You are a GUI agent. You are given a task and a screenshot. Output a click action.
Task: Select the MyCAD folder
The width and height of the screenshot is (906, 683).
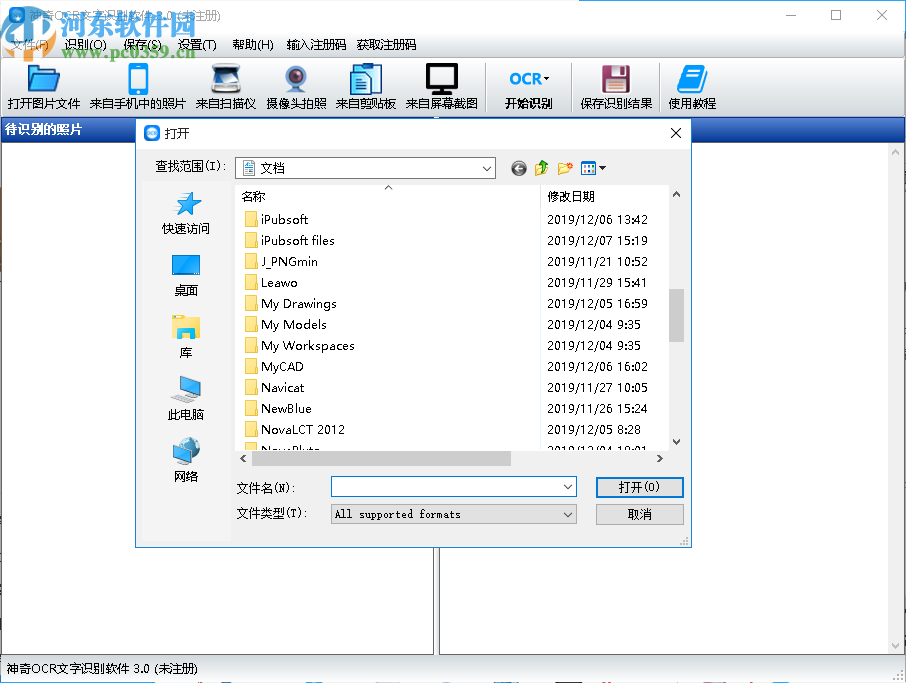(x=274, y=366)
